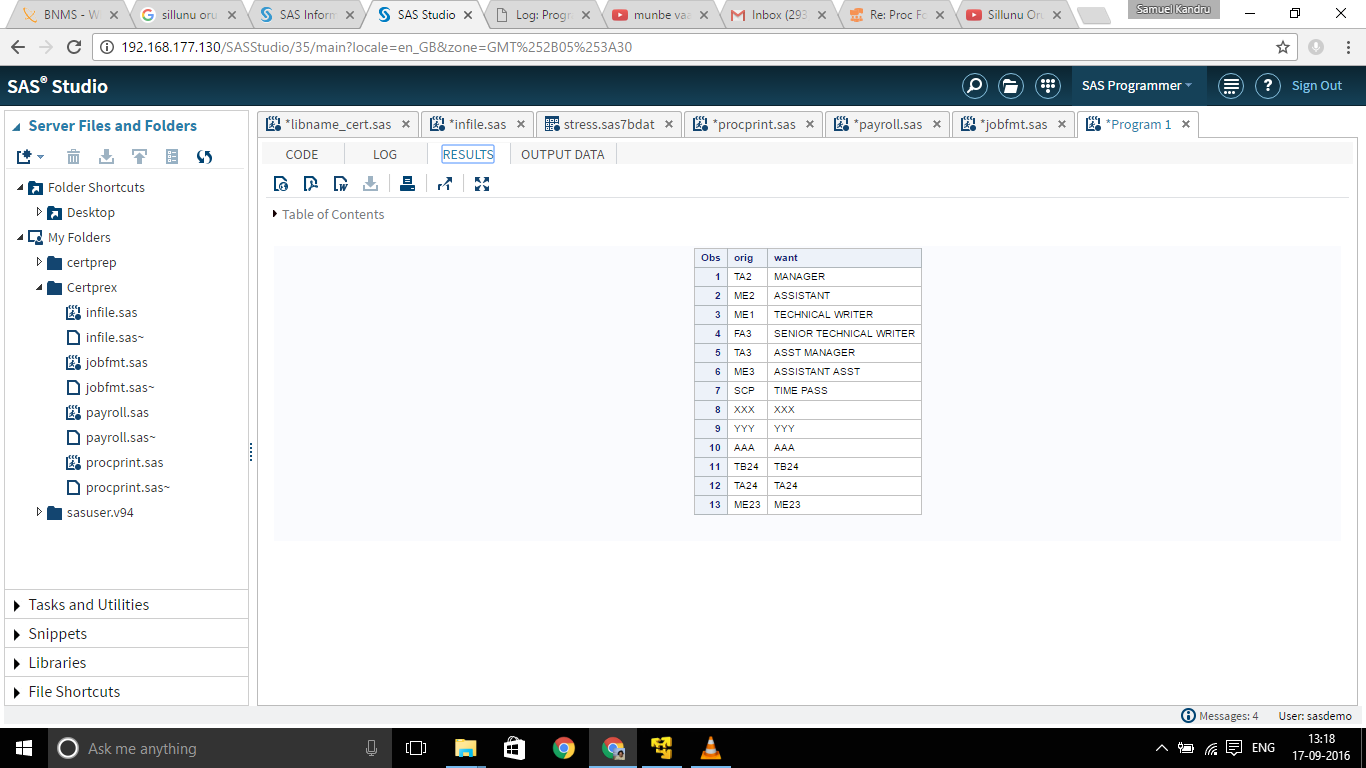The image size is (1366, 768).
Task: Open the applications grid in the header
Action: pos(1047,86)
